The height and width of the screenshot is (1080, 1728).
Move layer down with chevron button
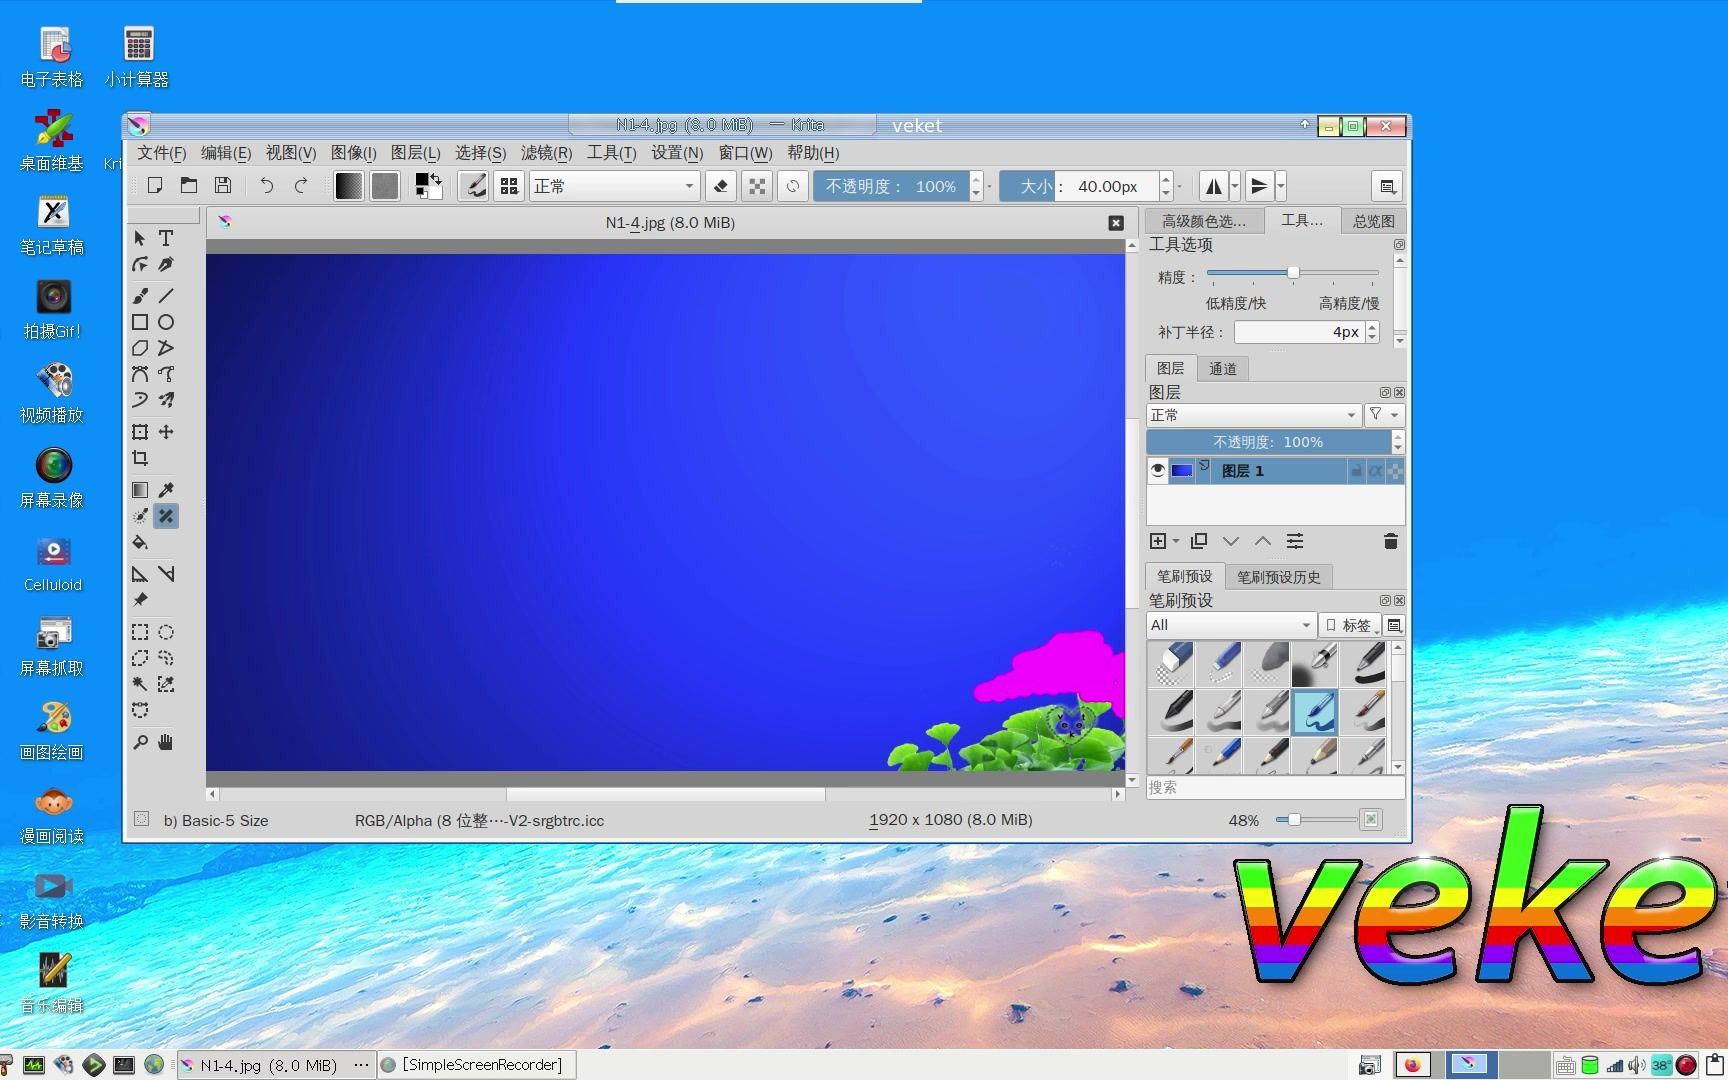point(1231,541)
